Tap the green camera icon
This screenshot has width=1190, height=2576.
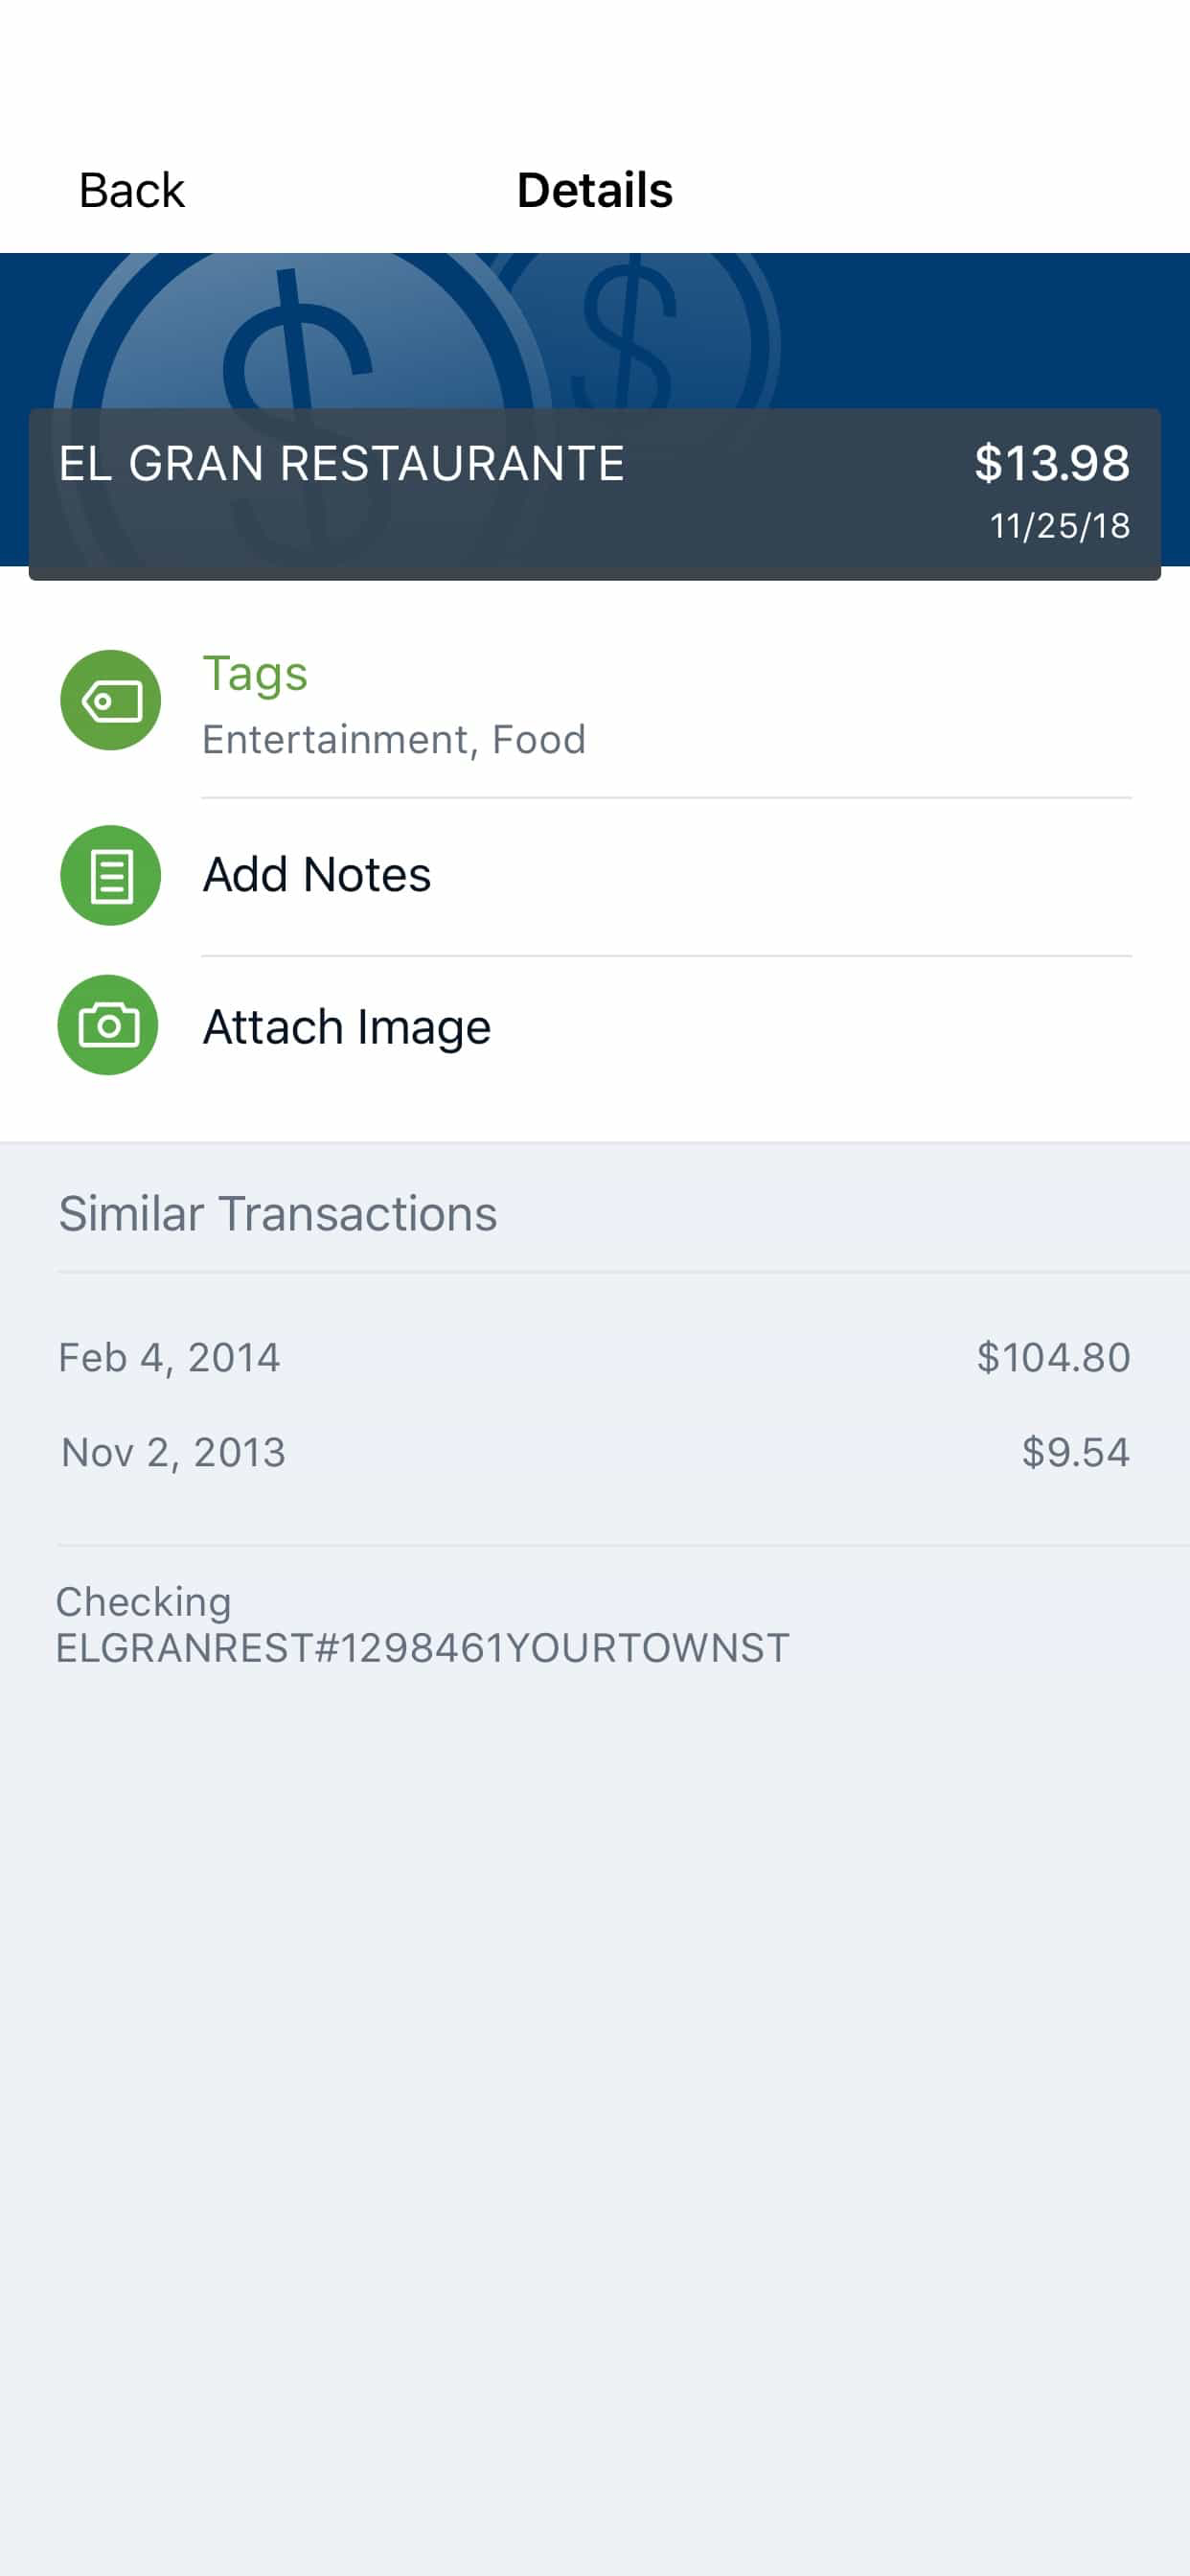pyautogui.click(x=108, y=1025)
